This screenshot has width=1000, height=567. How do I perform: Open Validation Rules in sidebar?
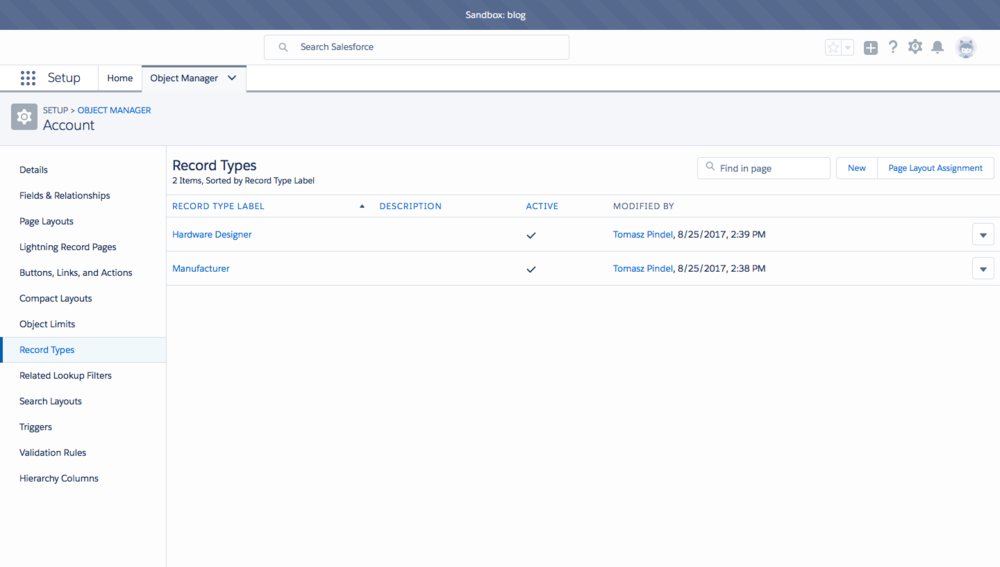[x=53, y=453]
